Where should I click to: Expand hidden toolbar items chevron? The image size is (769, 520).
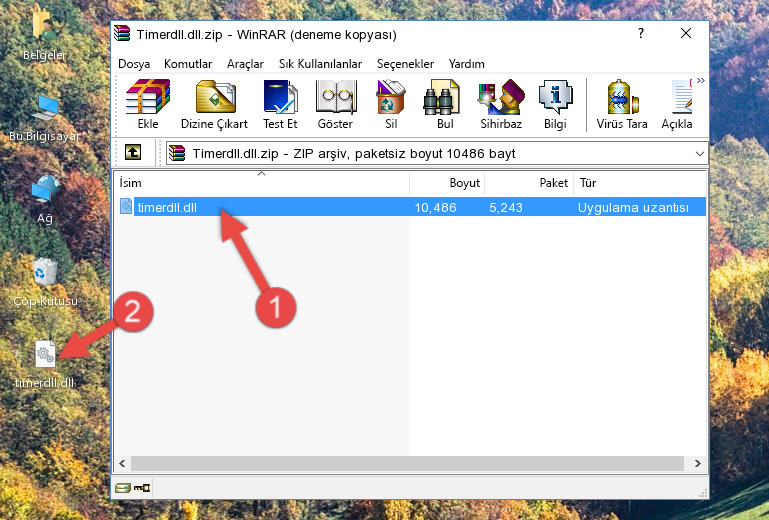click(x=701, y=81)
